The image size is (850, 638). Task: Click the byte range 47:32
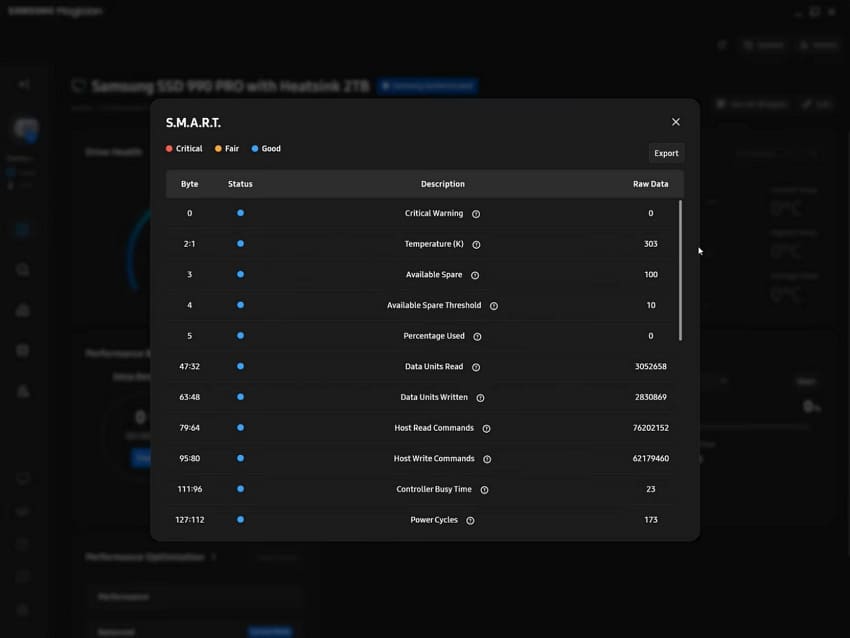(x=189, y=366)
